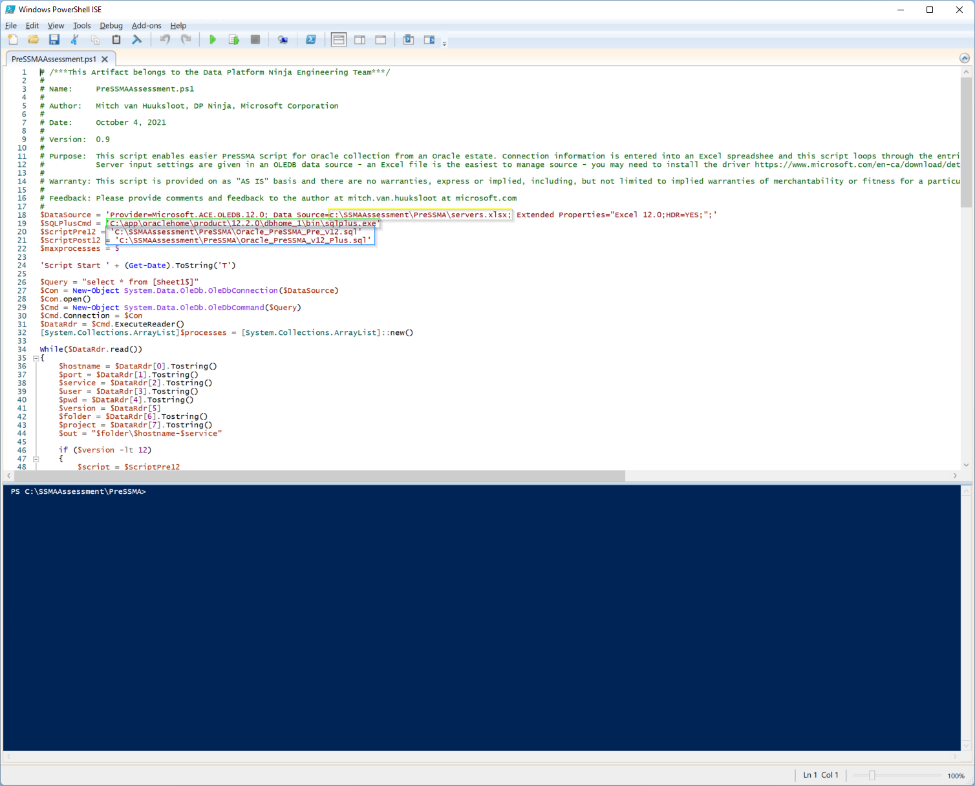This screenshot has height=786, width=975.
Task: Redo the last edit
Action: (x=186, y=40)
